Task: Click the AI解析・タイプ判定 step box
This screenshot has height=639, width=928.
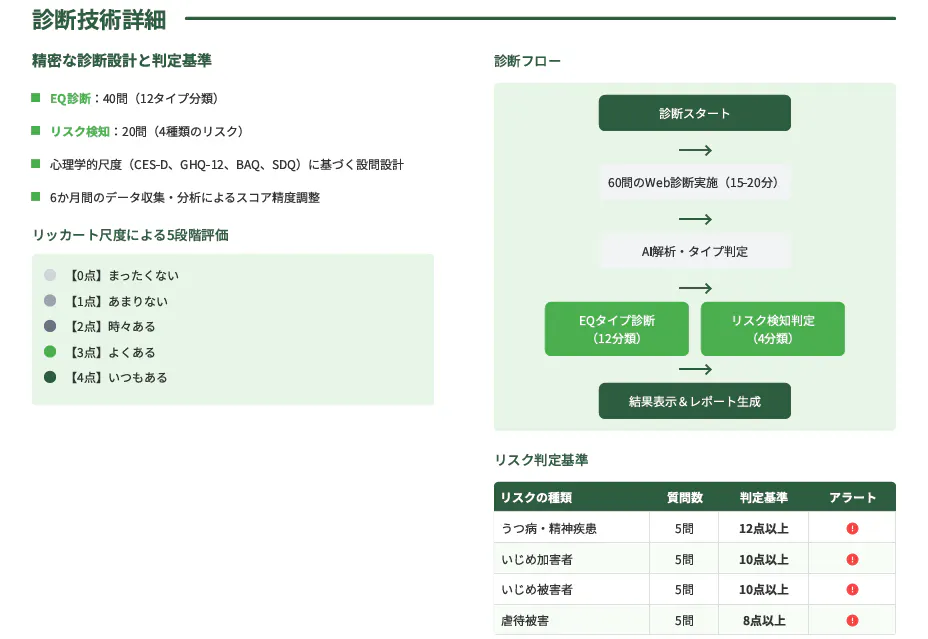Action: coord(695,251)
